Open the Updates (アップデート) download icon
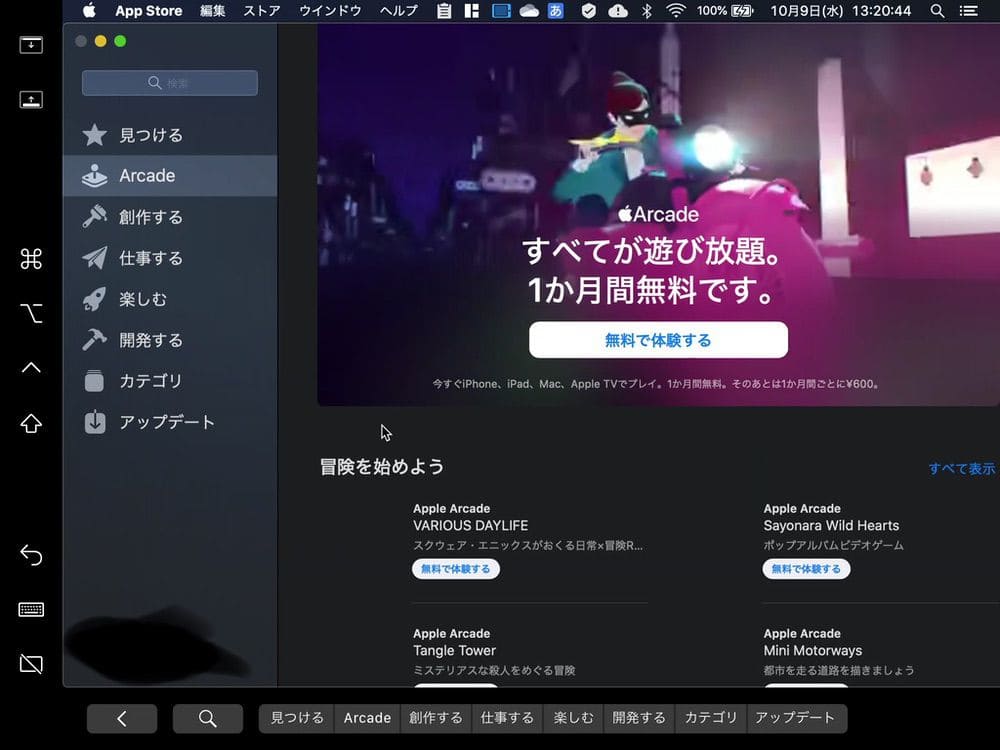The height and width of the screenshot is (750, 1000). pyautogui.click(x=94, y=422)
